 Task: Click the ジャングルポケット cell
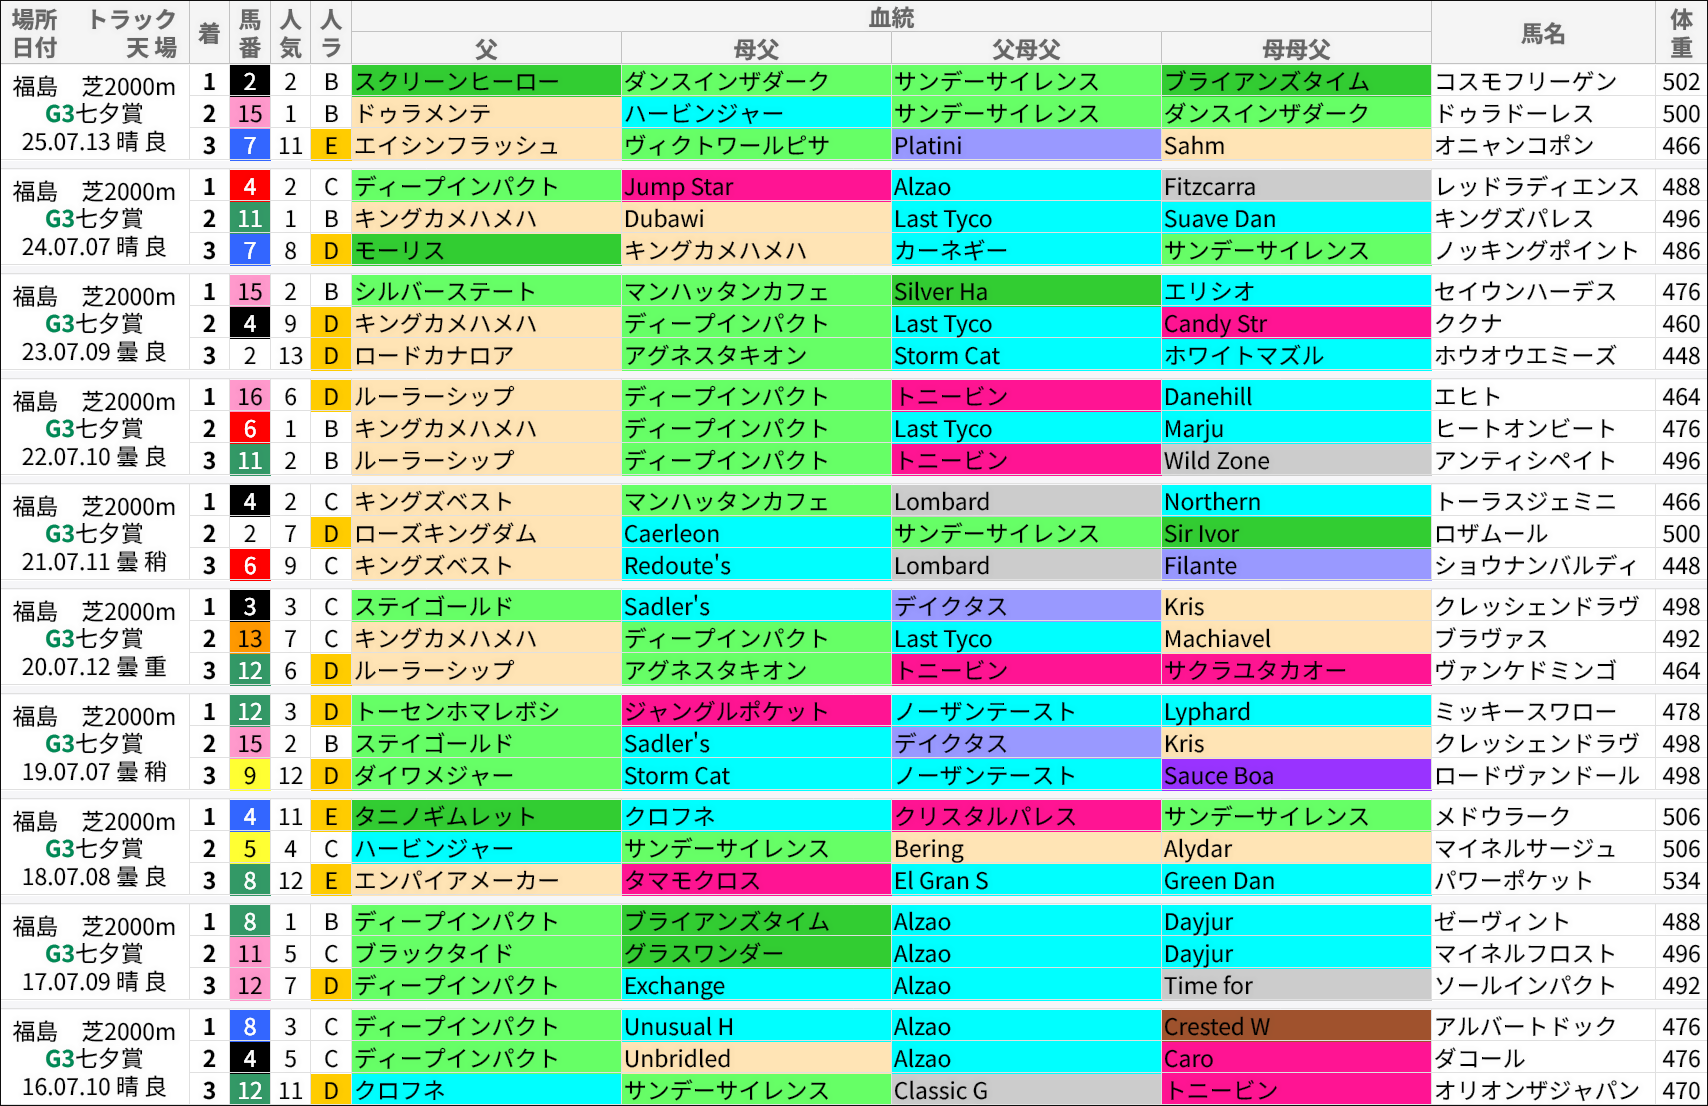(x=756, y=711)
